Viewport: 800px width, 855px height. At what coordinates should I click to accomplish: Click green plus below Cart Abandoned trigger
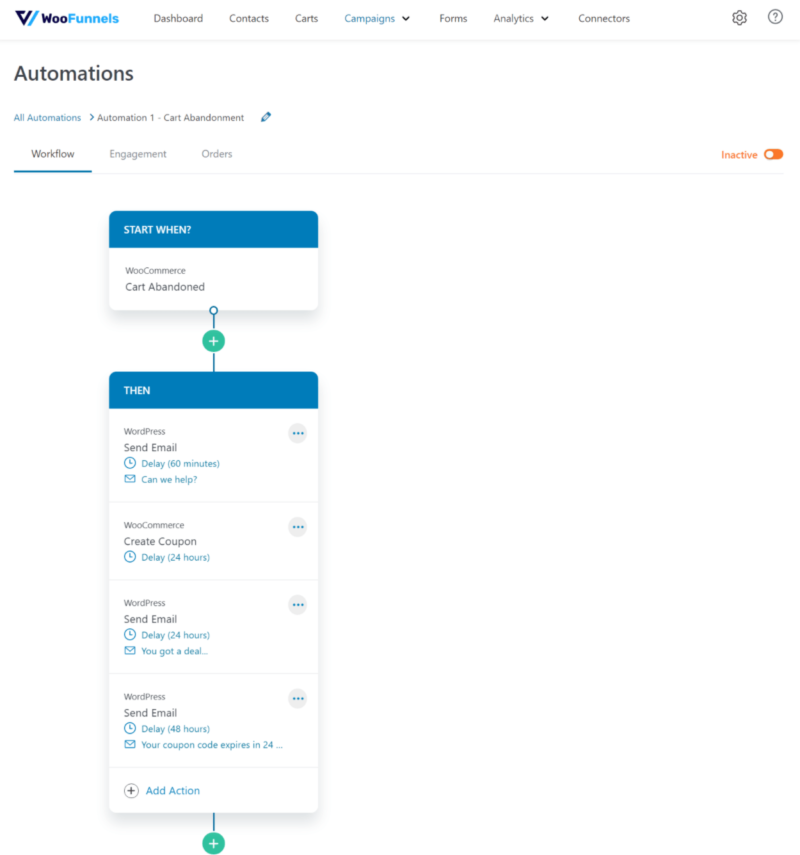pos(213,341)
